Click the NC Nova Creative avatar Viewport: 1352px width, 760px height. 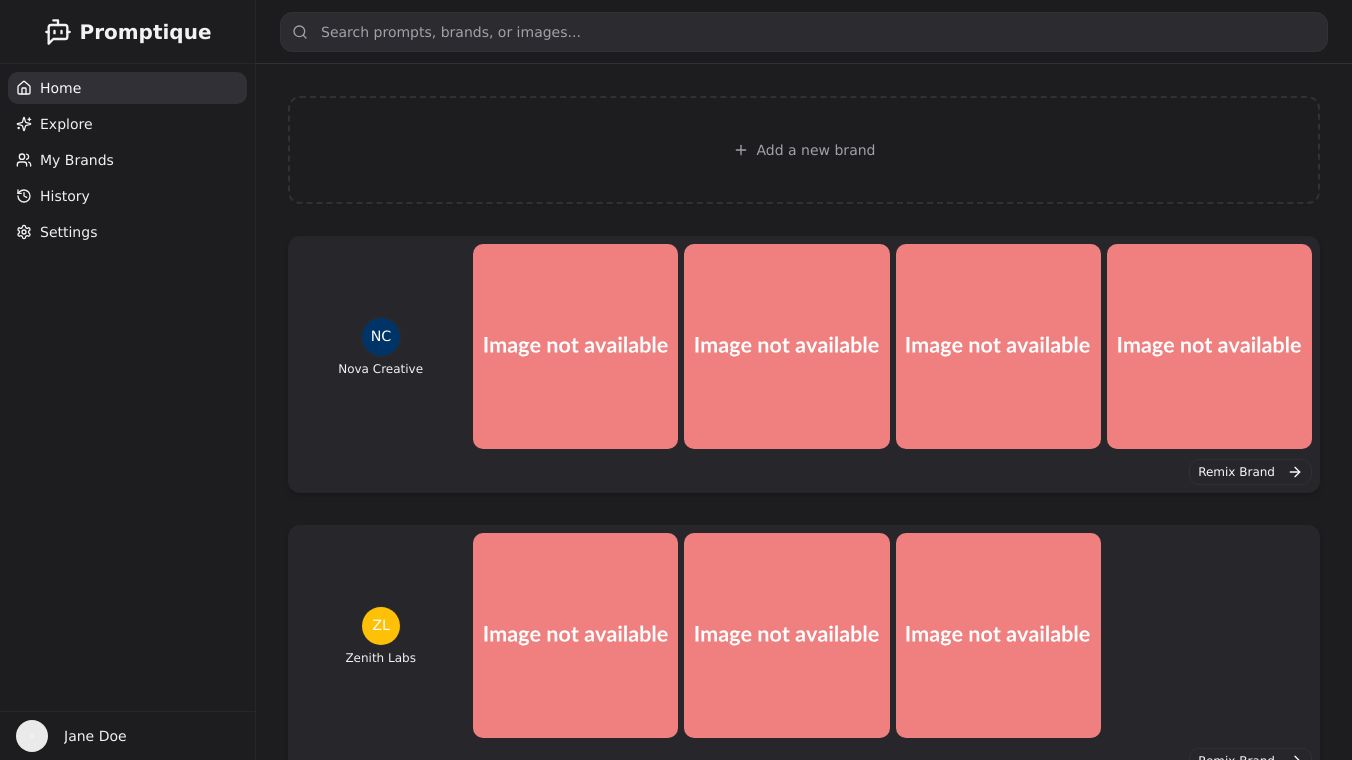pos(381,337)
